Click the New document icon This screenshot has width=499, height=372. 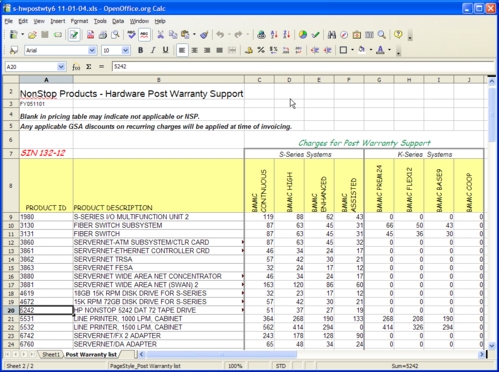tap(14, 35)
